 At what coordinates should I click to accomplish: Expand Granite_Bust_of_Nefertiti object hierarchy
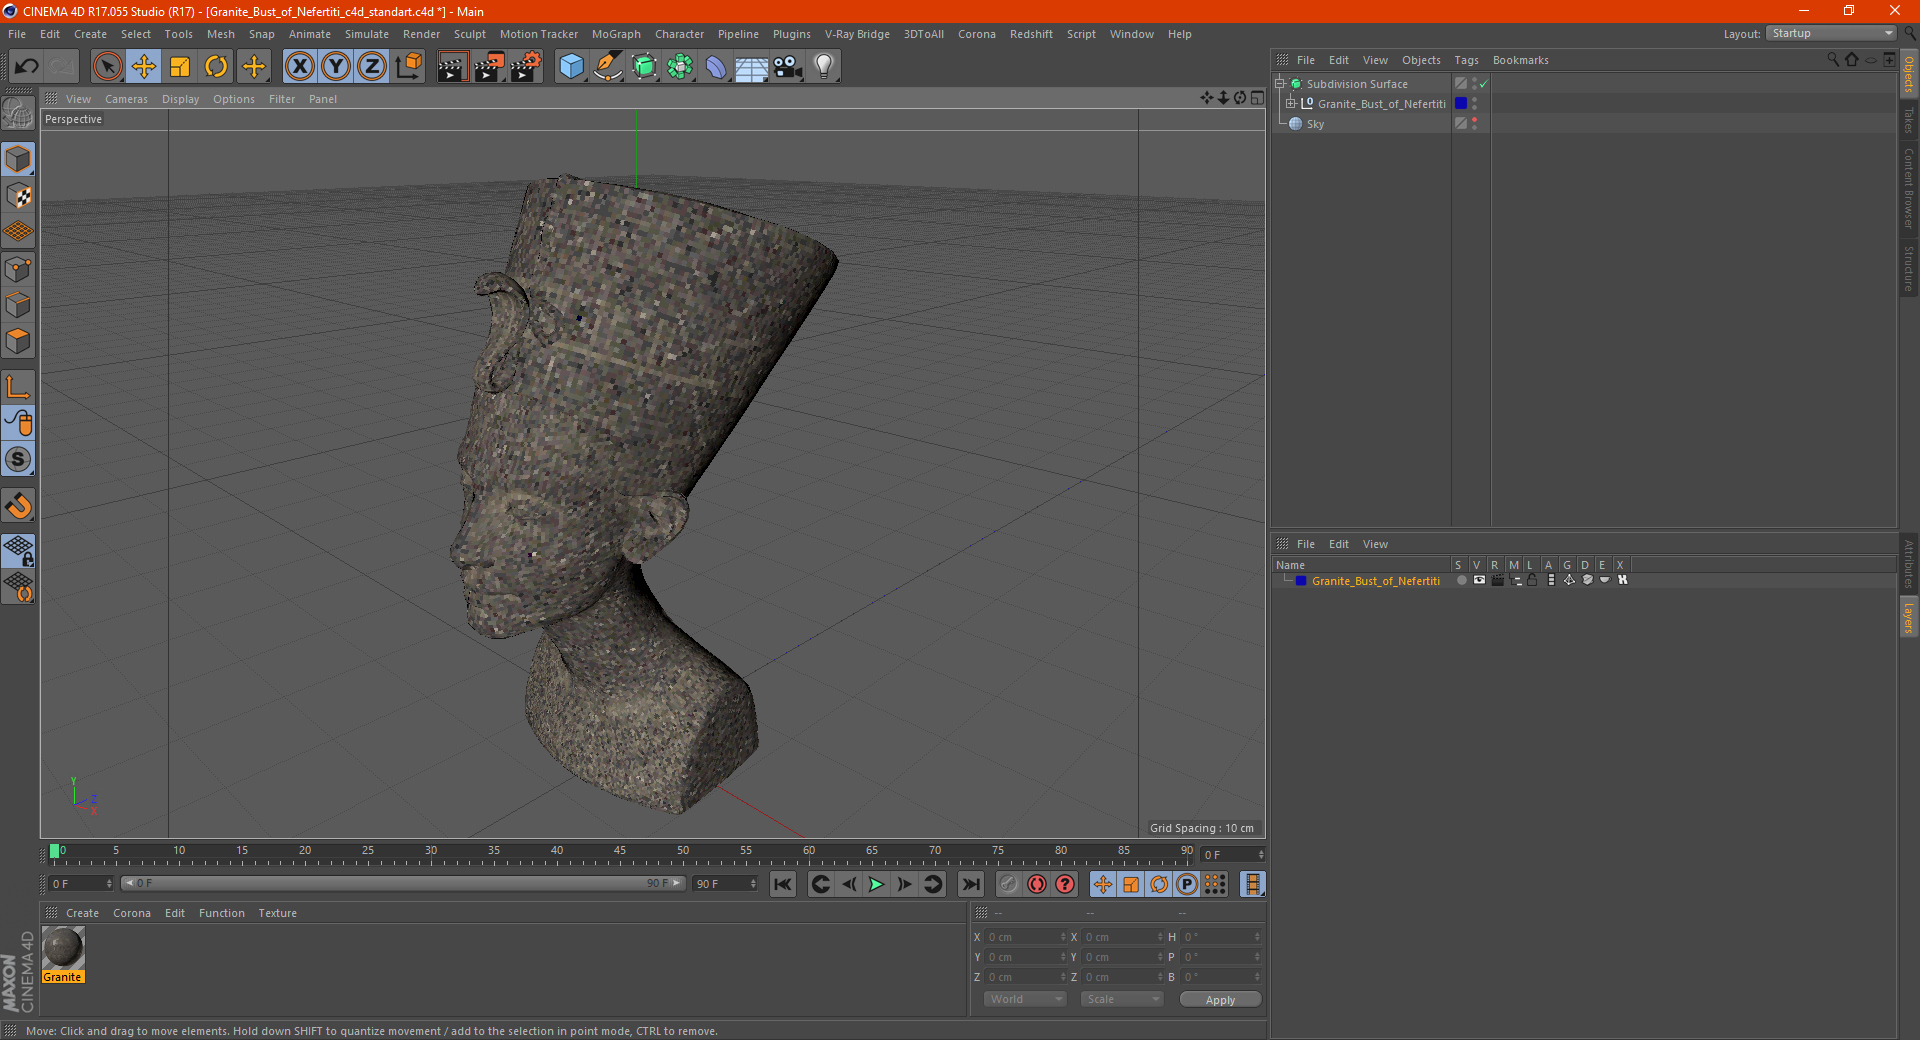[1290, 104]
